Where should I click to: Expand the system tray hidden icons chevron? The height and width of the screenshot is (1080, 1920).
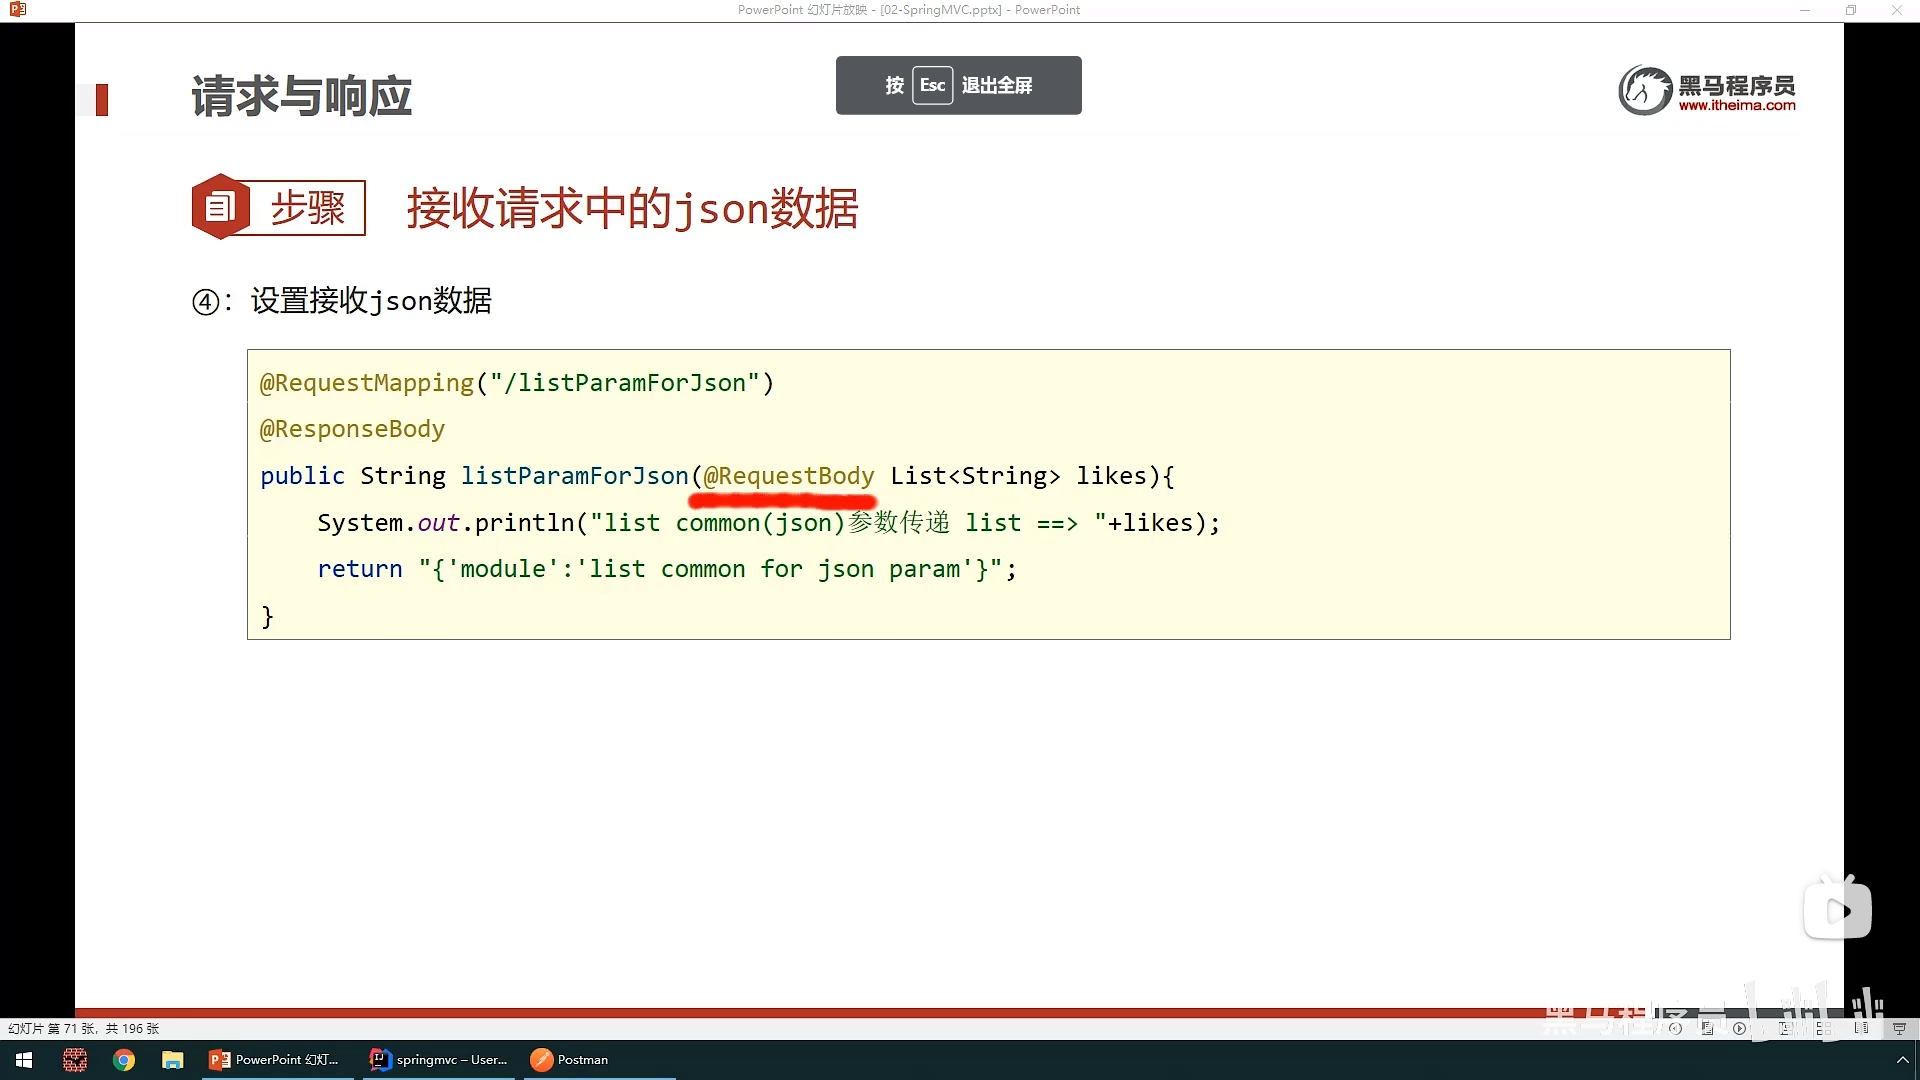point(1902,1060)
